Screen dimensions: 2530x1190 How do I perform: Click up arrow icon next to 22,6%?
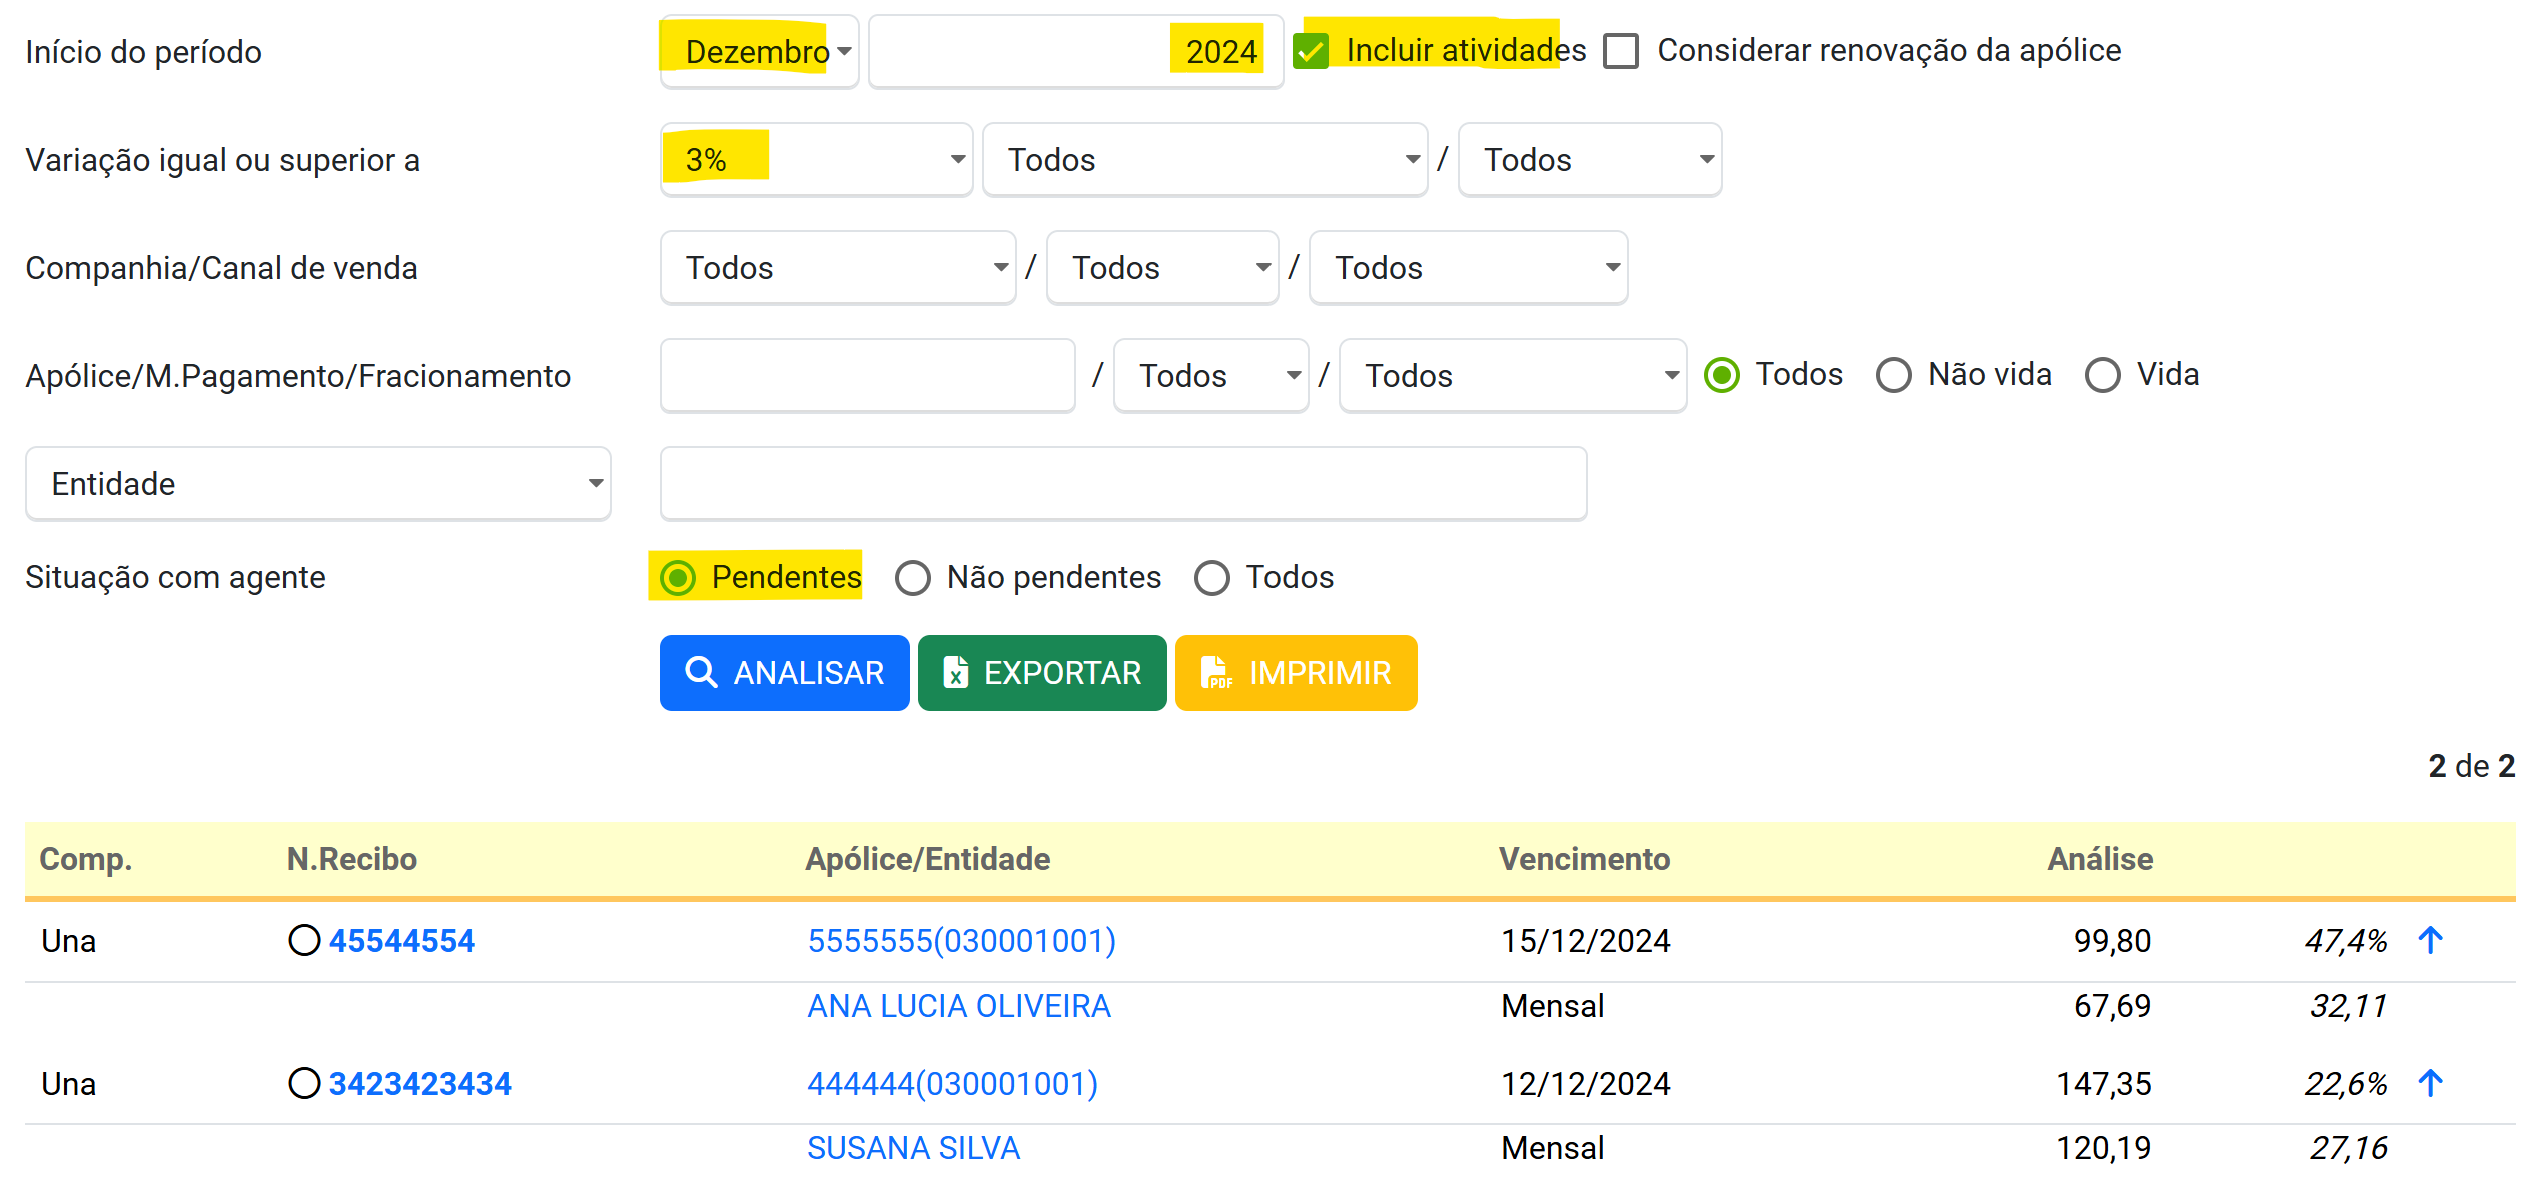tap(2430, 1083)
